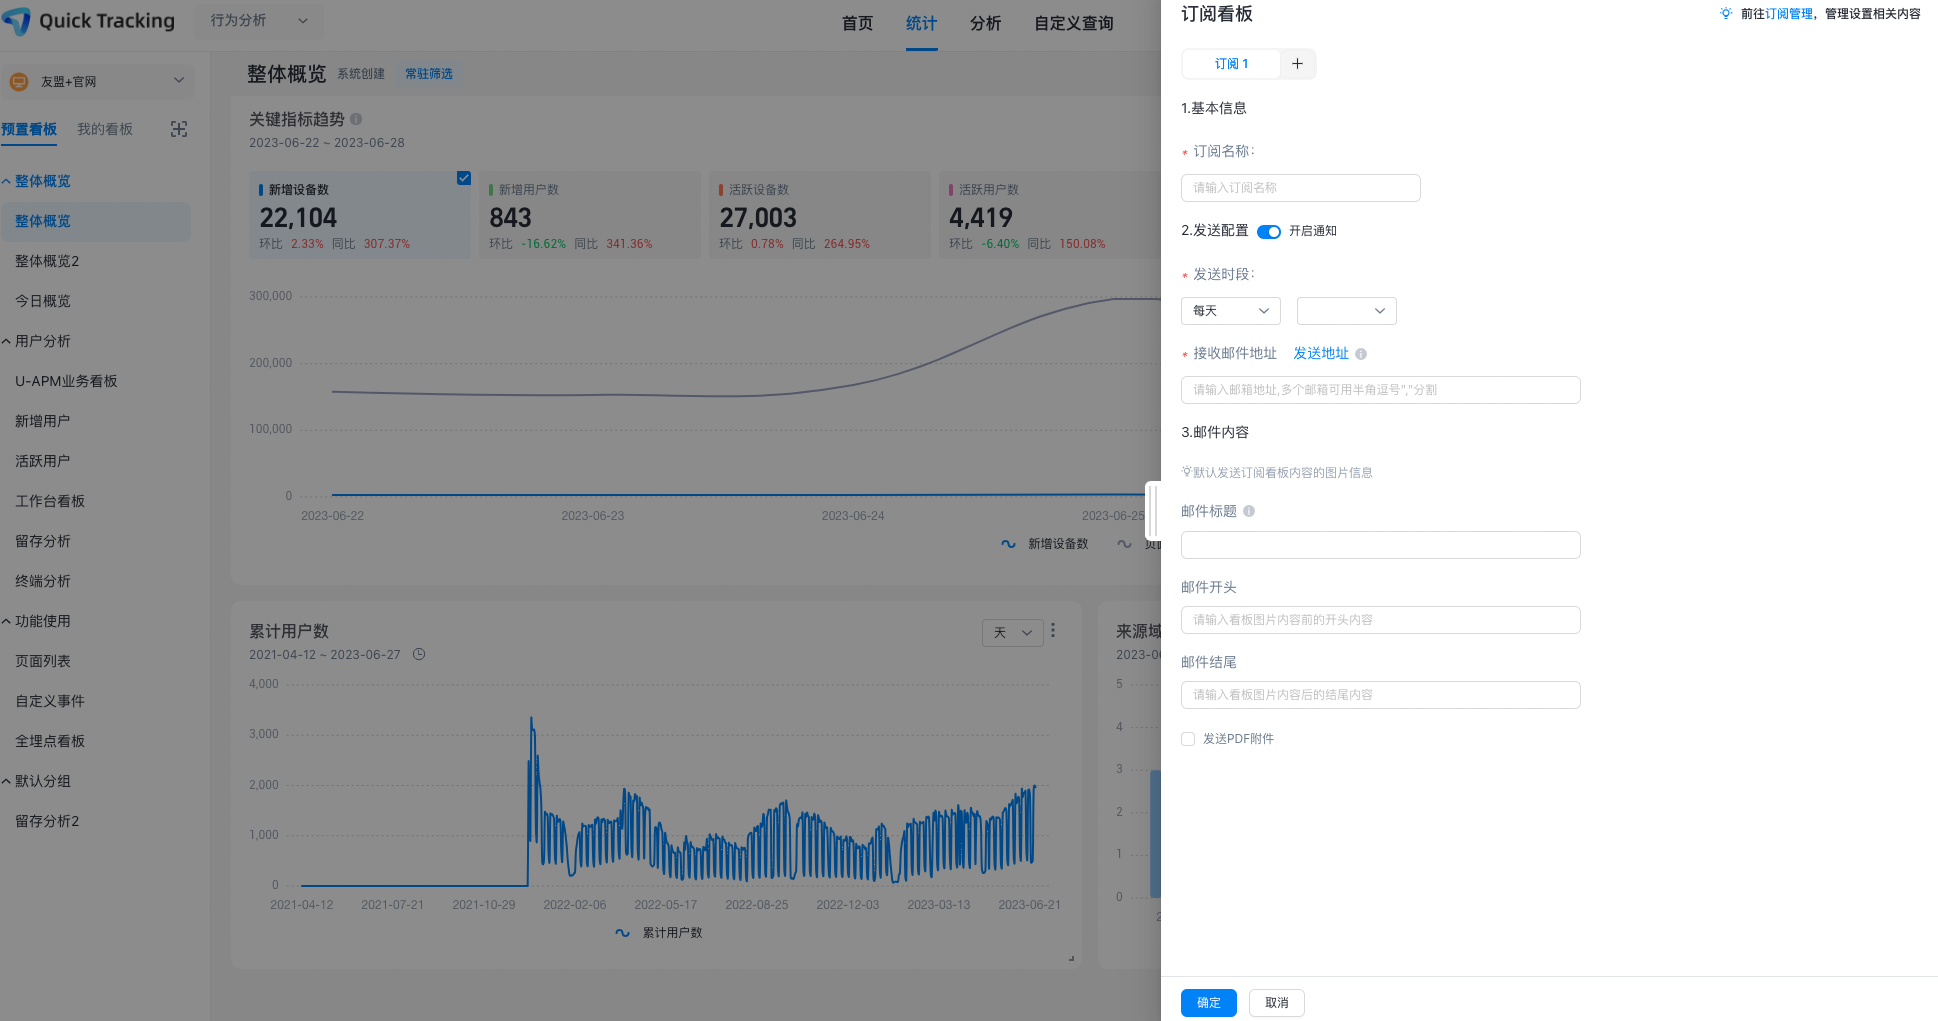Click the info icon next to 邮件标题

[x=1249, y=511]
